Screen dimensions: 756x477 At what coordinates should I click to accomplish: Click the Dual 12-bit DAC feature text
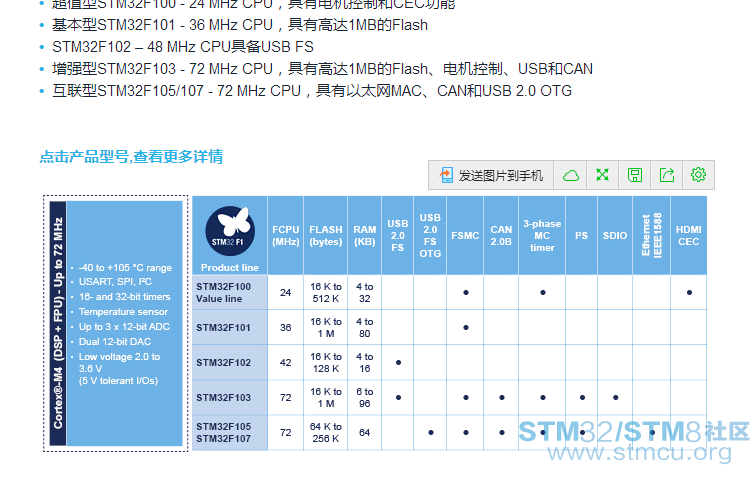point(115,341)
